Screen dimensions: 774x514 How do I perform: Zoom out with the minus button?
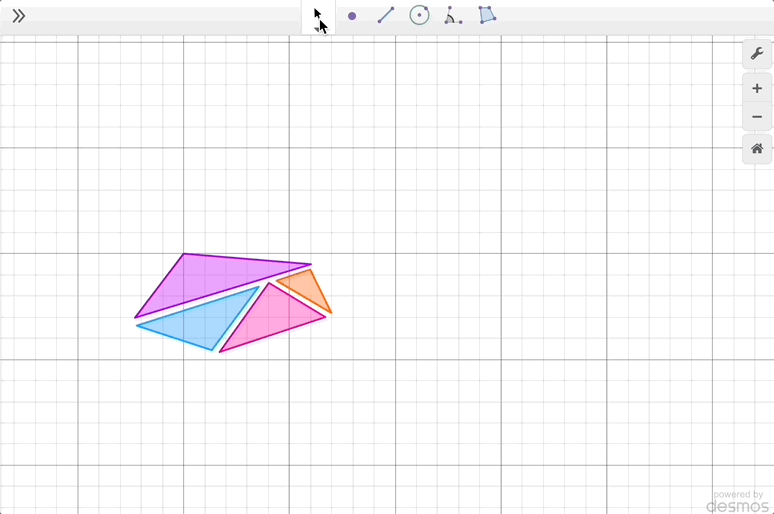(757, 118)
